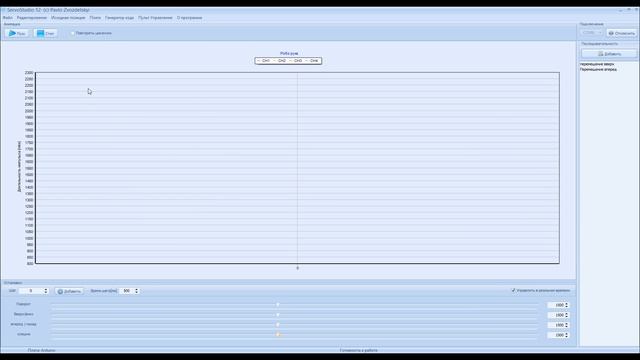Image resolution: width=640 pixels, height=360 pixels.
Task: Open the Редактирование menu
Action: pyautogui.click(x=32, y=18)
